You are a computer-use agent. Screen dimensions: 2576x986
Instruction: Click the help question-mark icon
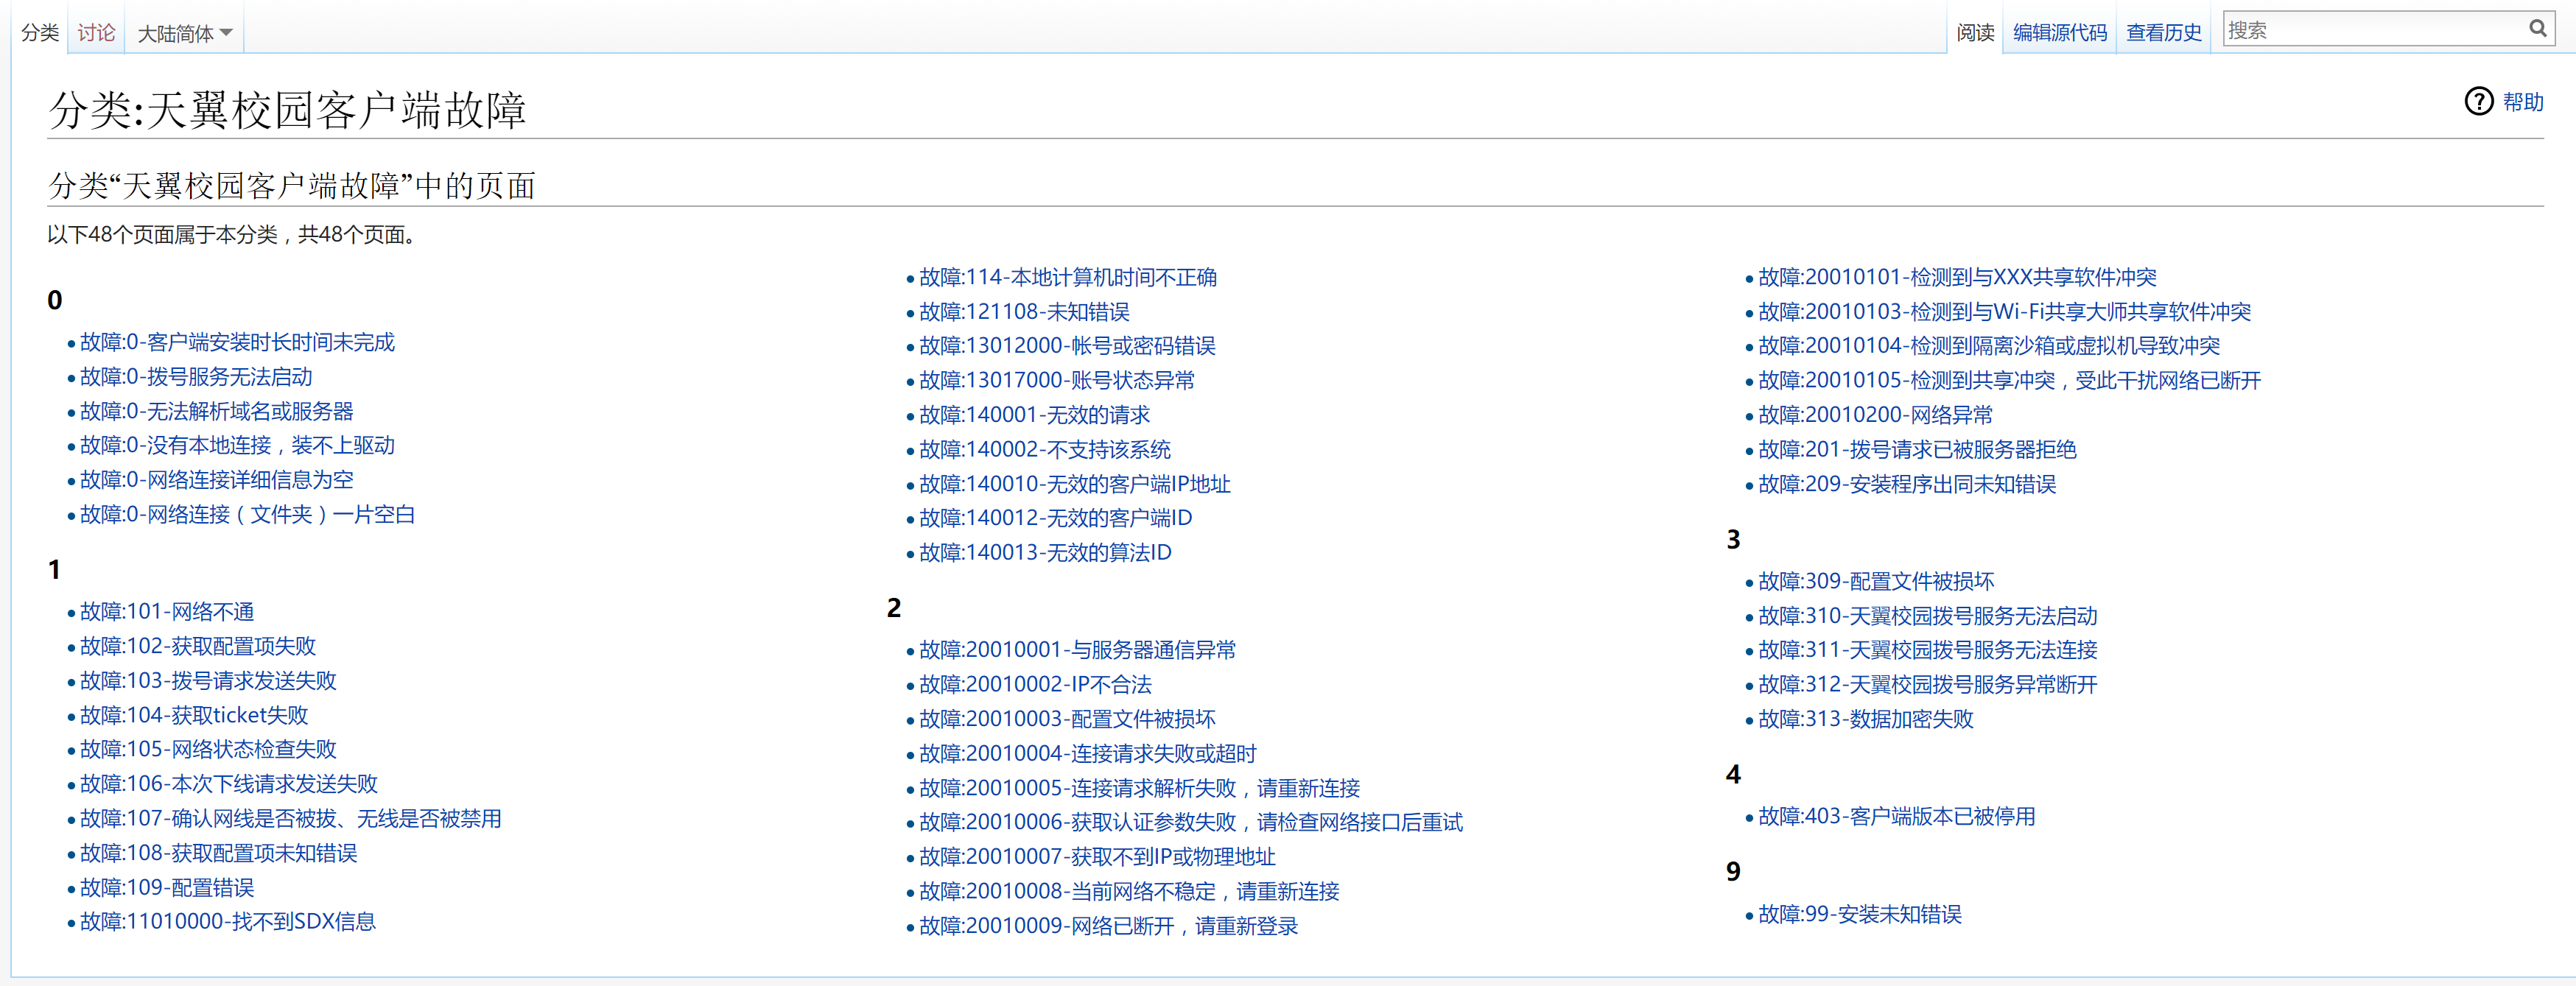pyautogui.click(x=2478, y=102)
